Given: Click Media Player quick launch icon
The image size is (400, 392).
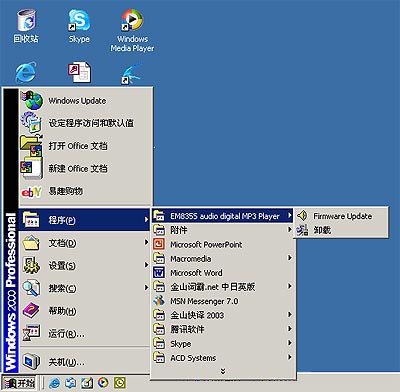Looking at the screenshot, I should (x=103, y=383).
